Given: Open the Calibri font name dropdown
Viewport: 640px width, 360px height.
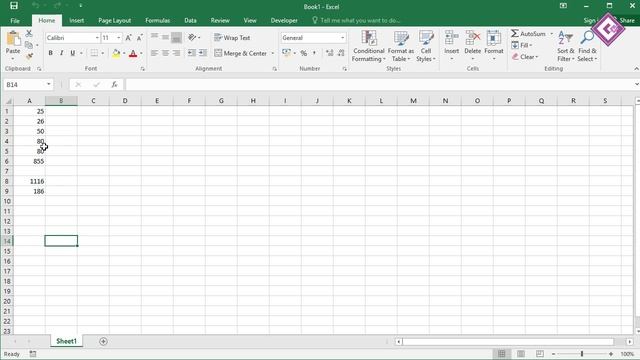Looking at the screenshot, I should point(97,38).
